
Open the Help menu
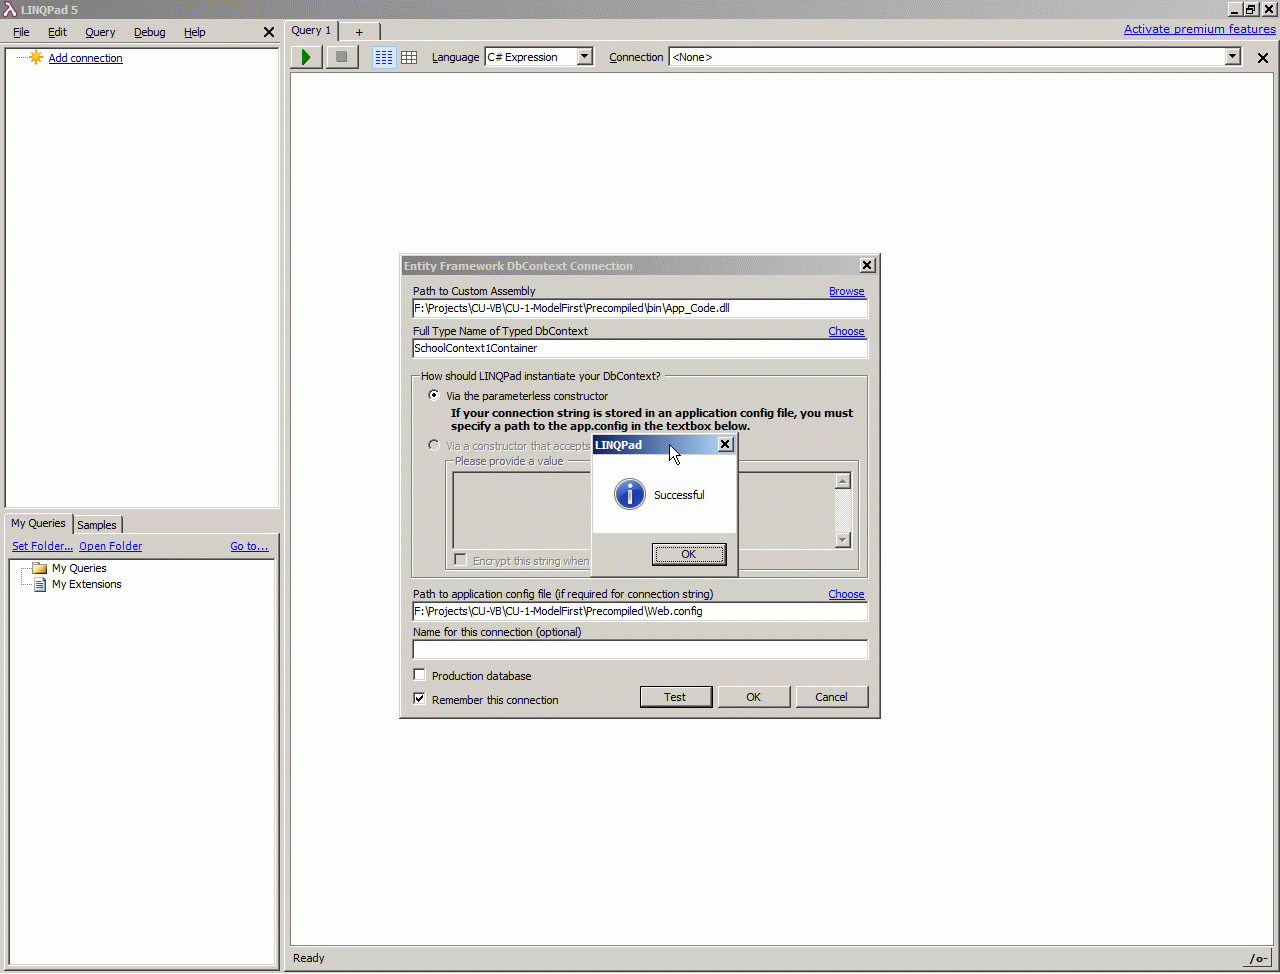(x=195, y=32)
